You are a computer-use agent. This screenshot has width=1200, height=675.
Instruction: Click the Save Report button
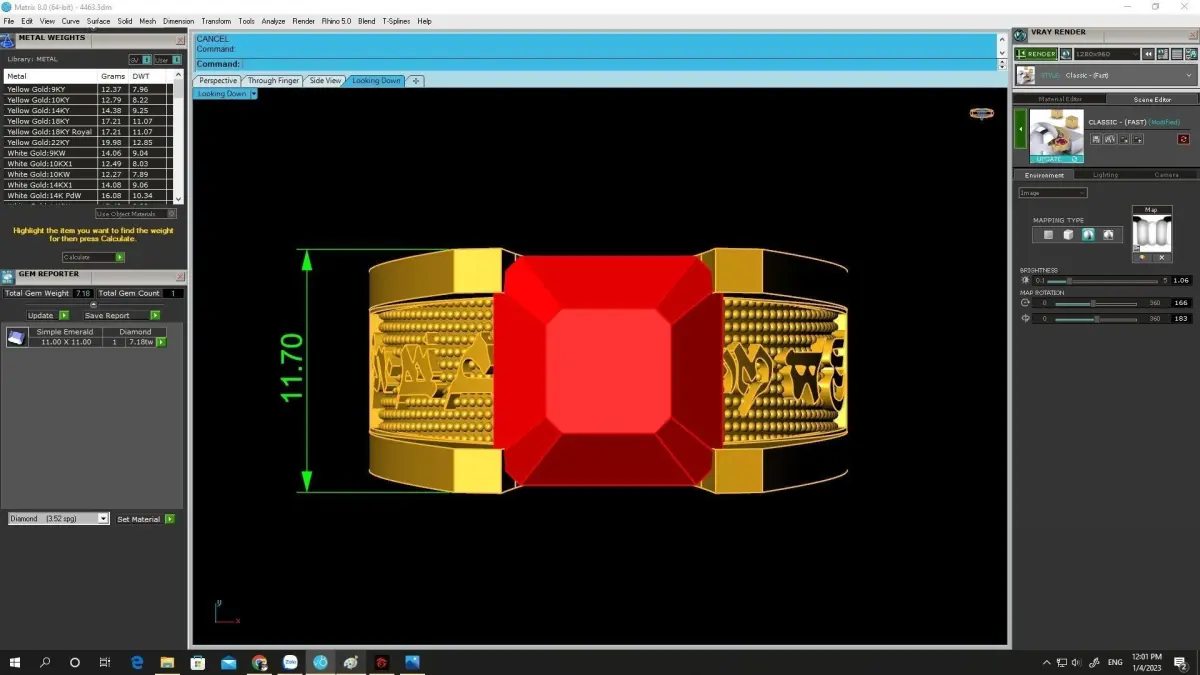[x=122, y=315]
